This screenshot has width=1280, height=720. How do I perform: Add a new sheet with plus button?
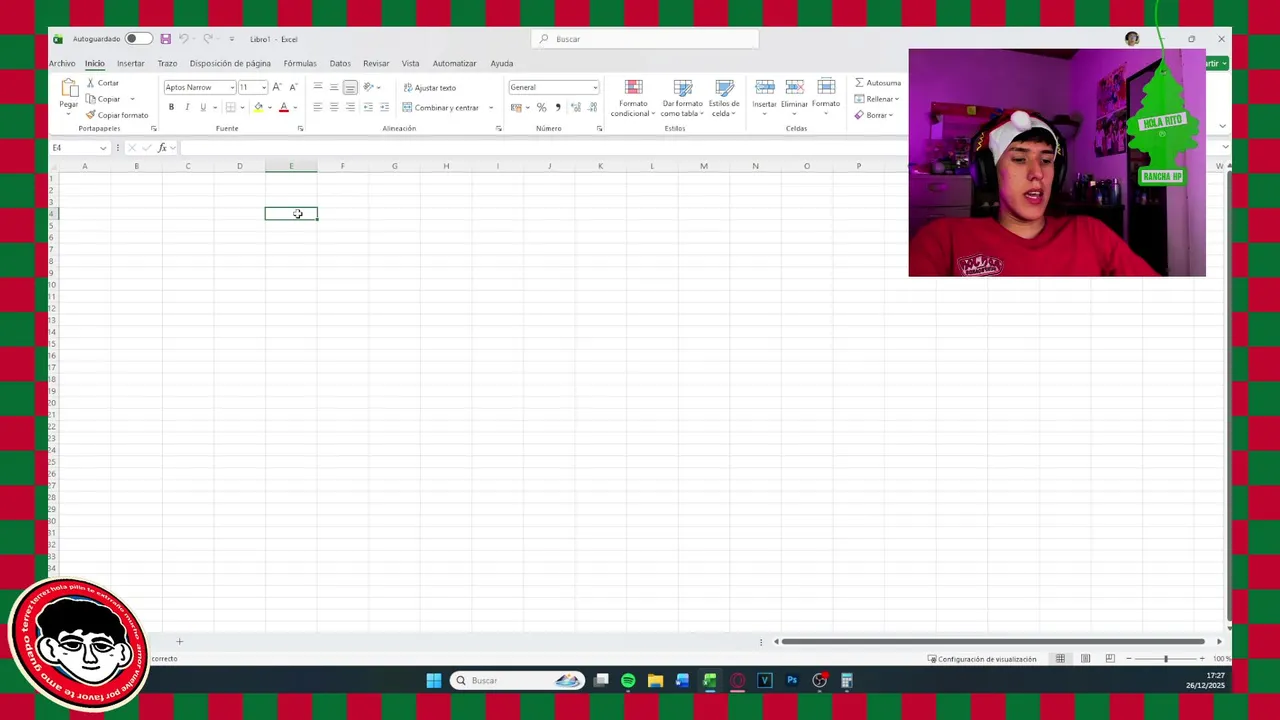click(180, 641)
